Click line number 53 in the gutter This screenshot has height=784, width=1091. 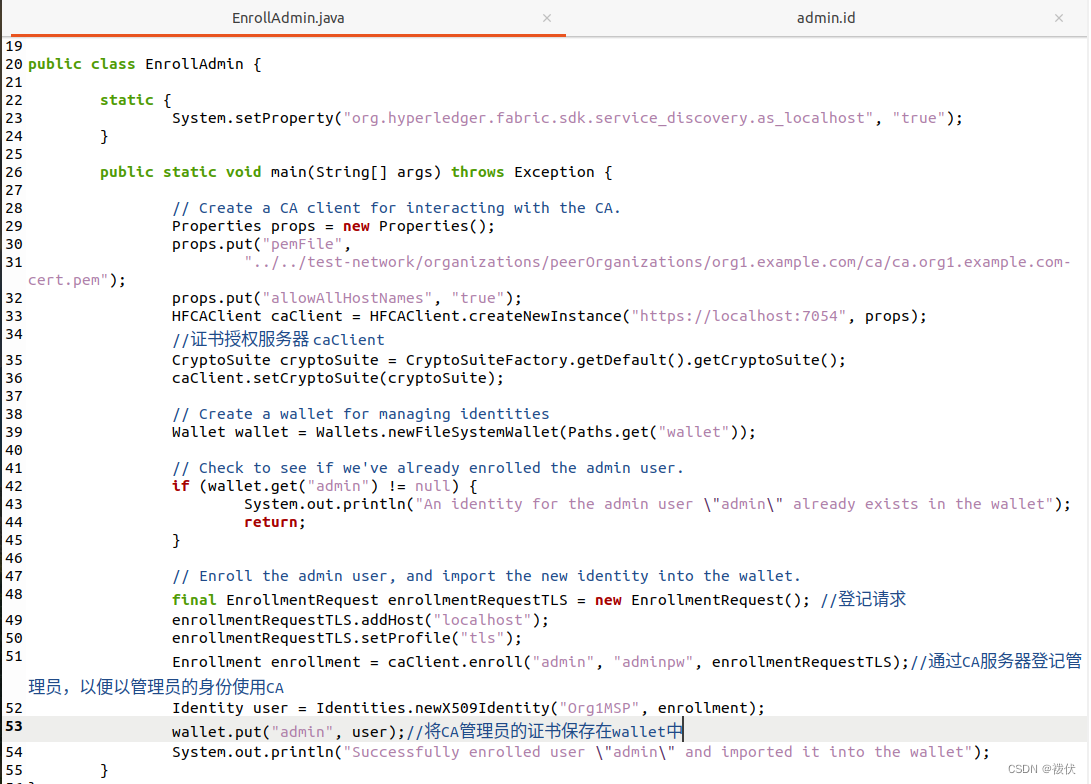[14, 726]
